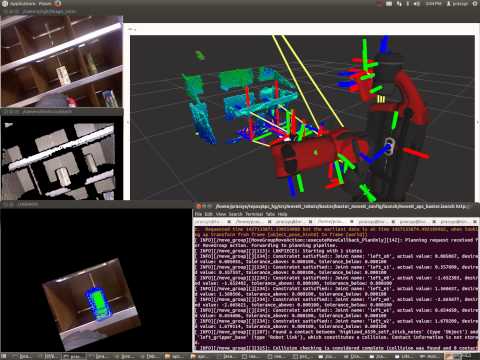Open the terminal Help menu
Image resolution: width=480 pixels, height=360 pixels.
click(282, 214)
